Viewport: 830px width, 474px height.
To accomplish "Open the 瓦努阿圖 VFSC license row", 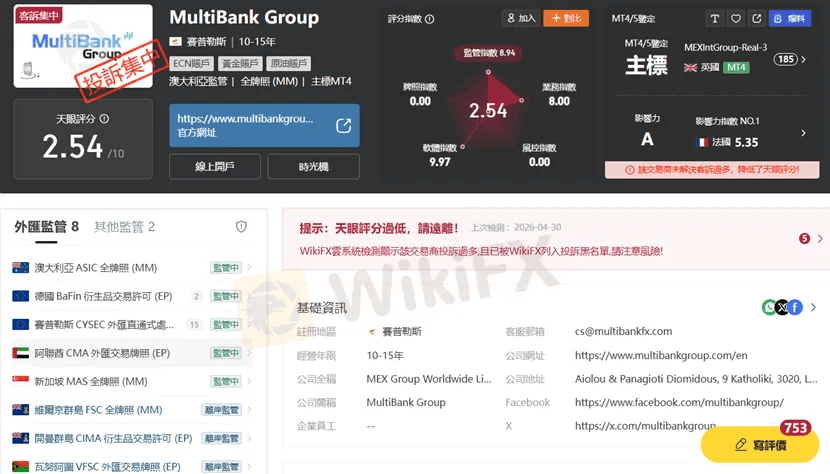I will point(132,467).
